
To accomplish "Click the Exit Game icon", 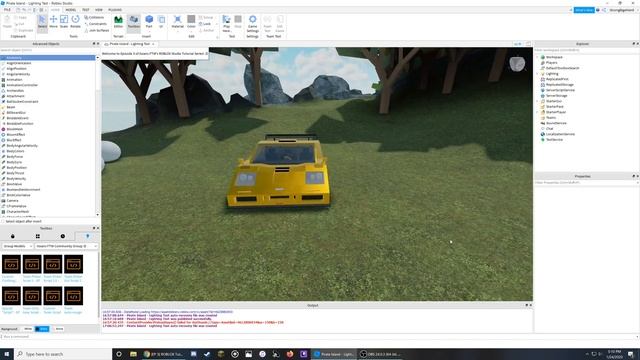I will [x=280, y=23].
